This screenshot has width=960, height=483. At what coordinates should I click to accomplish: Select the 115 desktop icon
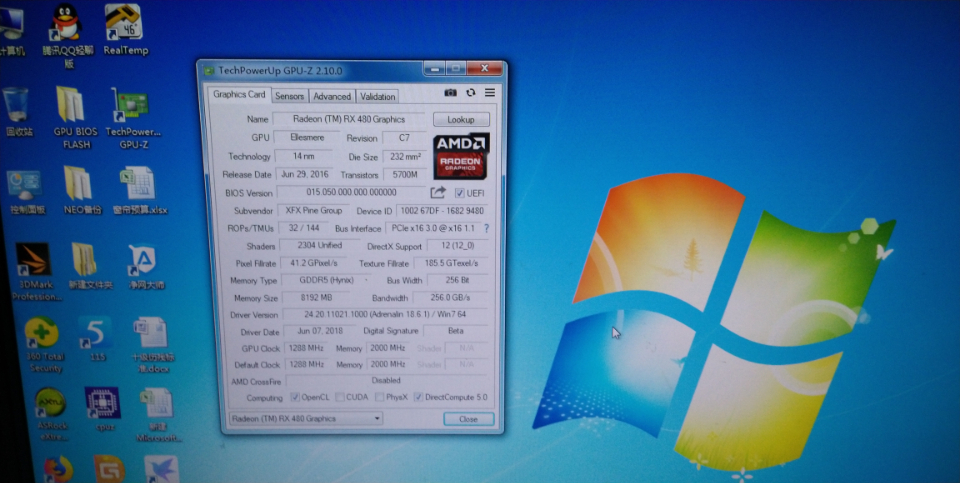click(97, 339)
